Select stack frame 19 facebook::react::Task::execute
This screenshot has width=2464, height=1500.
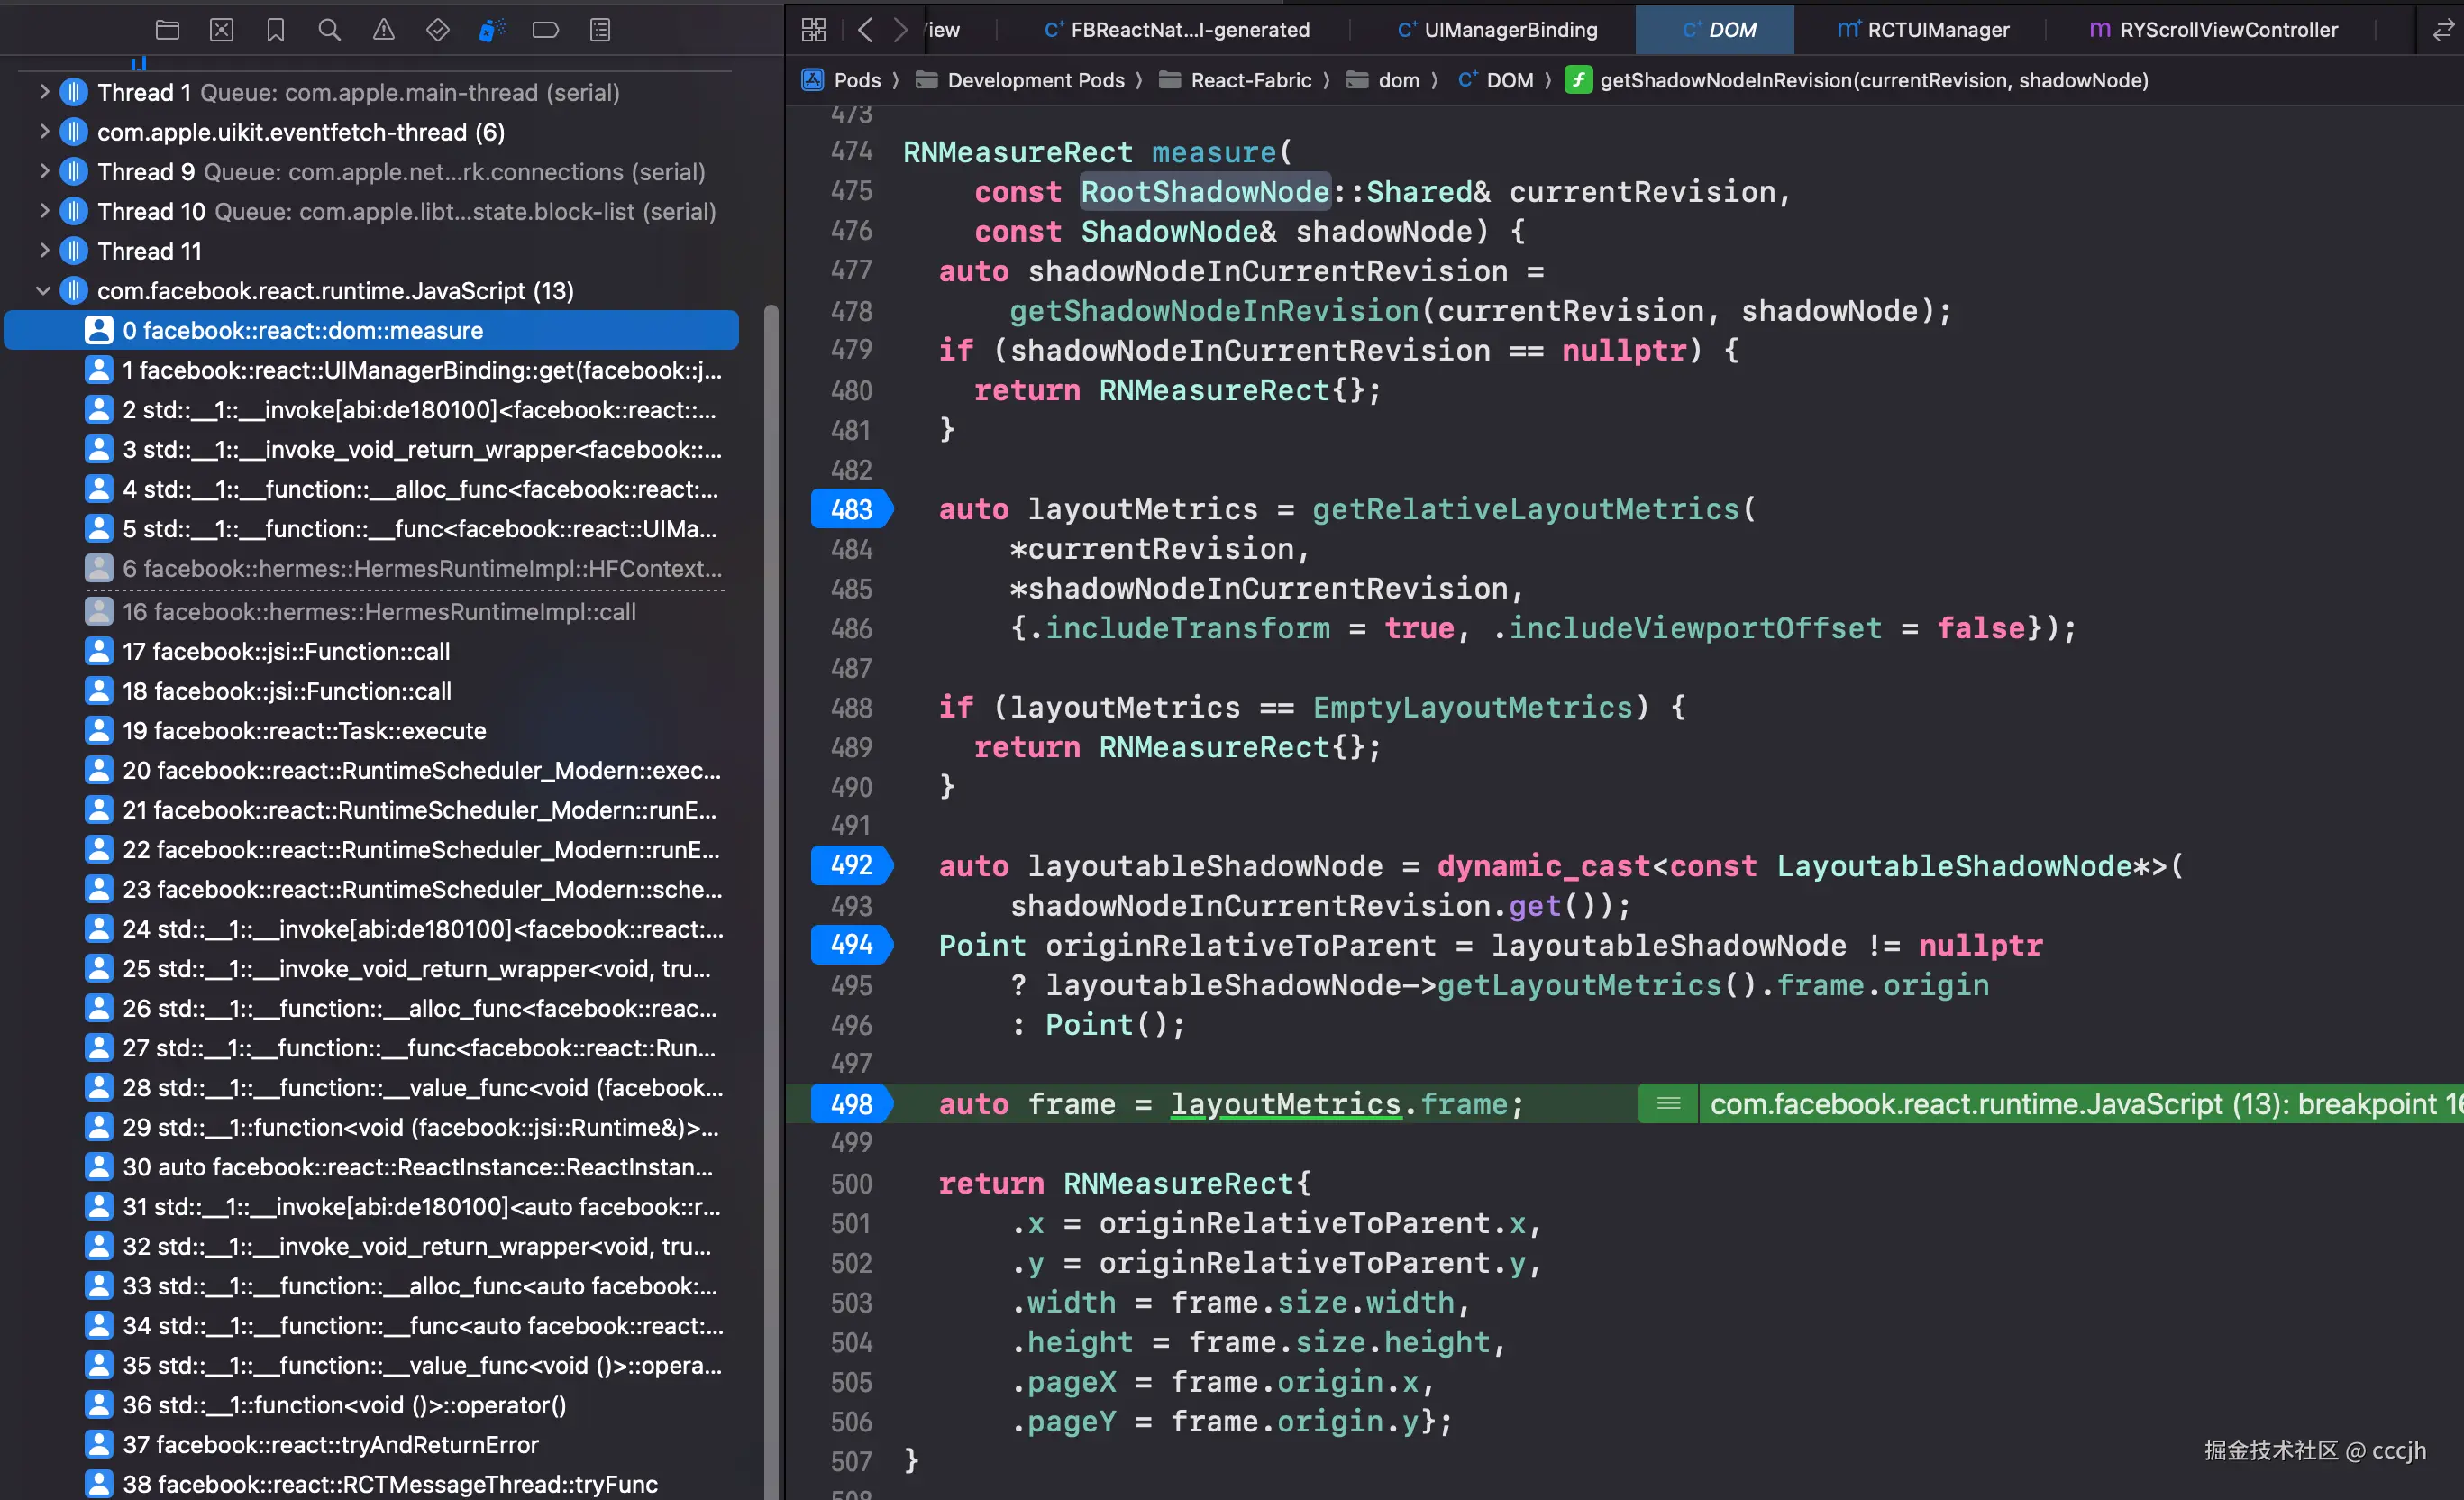(x=303, y=731)
